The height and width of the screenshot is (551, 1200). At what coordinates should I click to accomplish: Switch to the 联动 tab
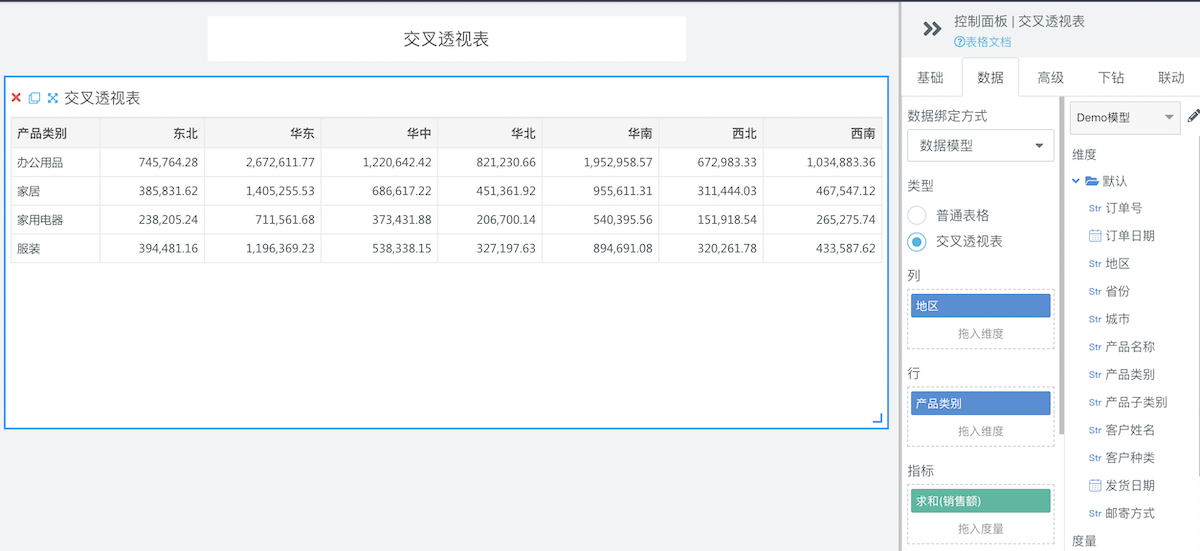click(x=1171, y=77)
